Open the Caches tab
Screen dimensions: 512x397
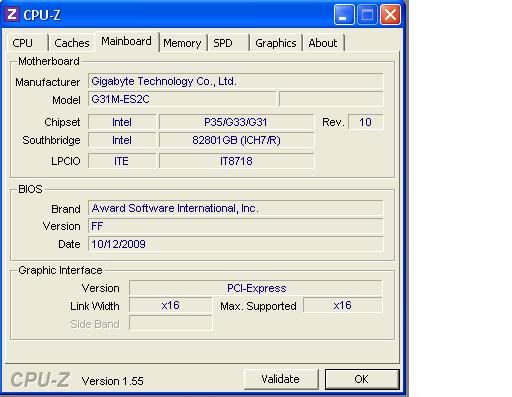(x=72, y=43)
